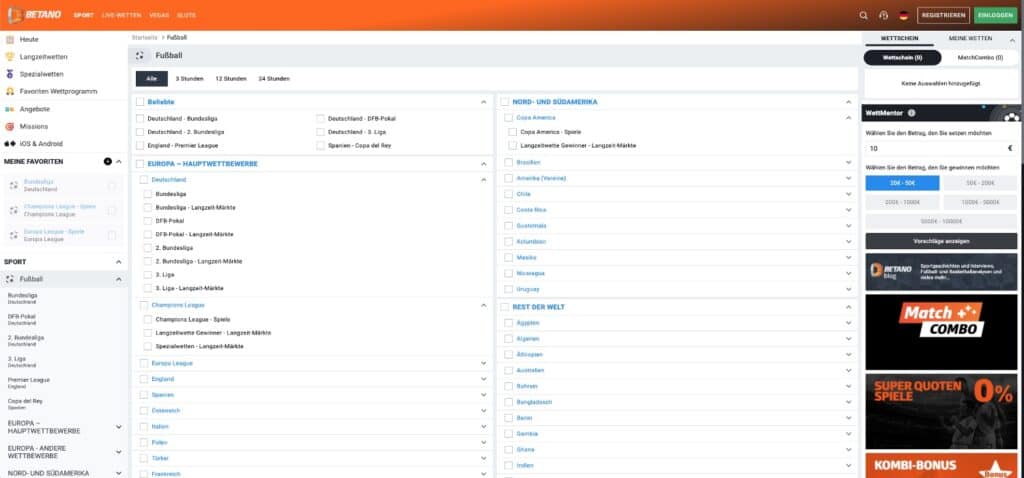This screenshot has height=478, width=1024.
Task: Click the football icon in Fußball page header
Action: point(140,56)
